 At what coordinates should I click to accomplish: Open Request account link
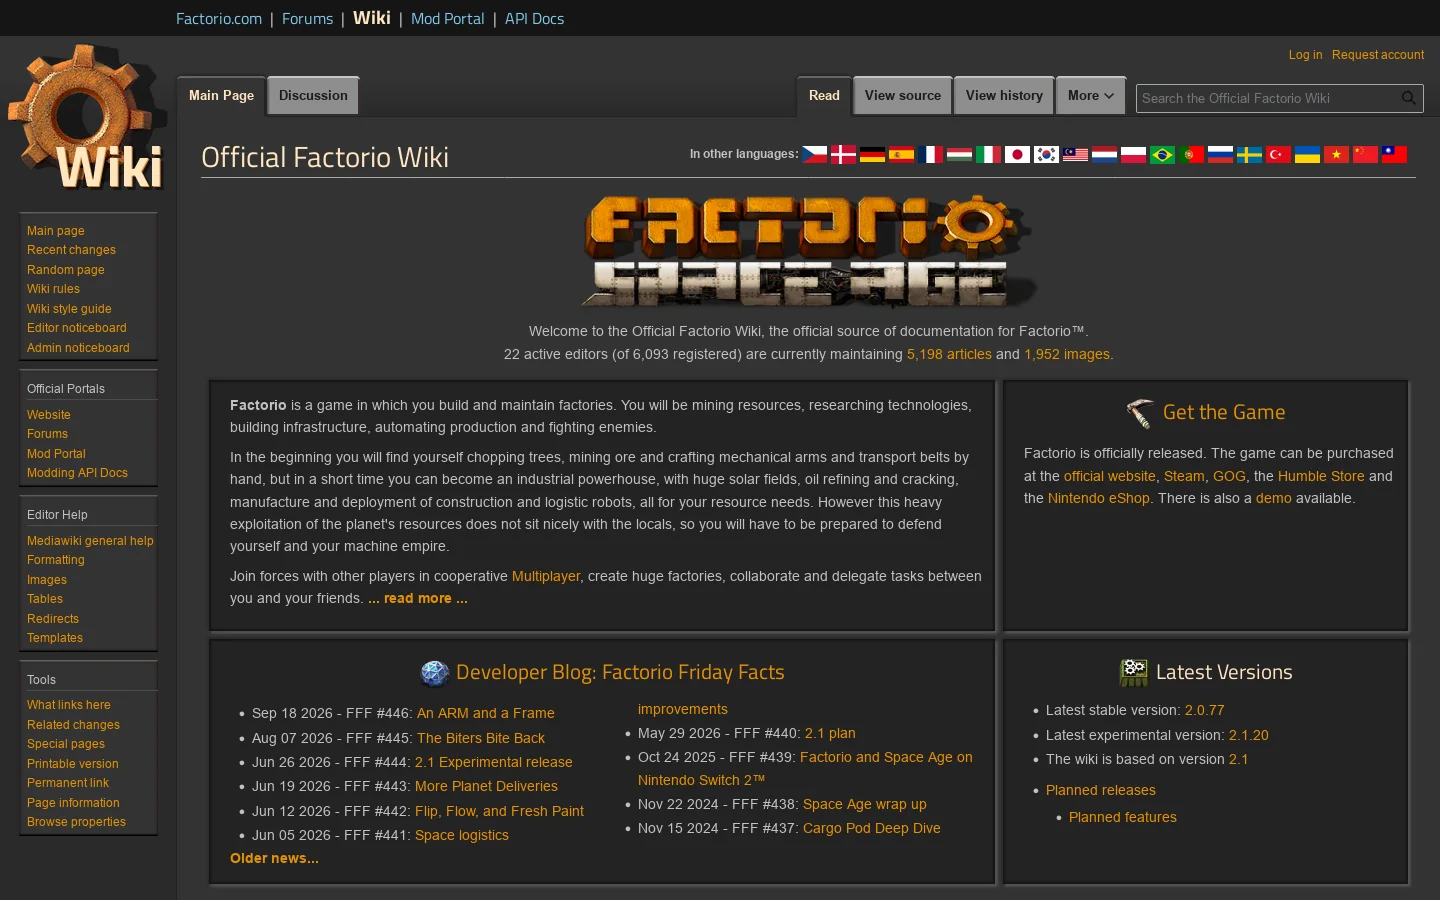click(1378, 55)
